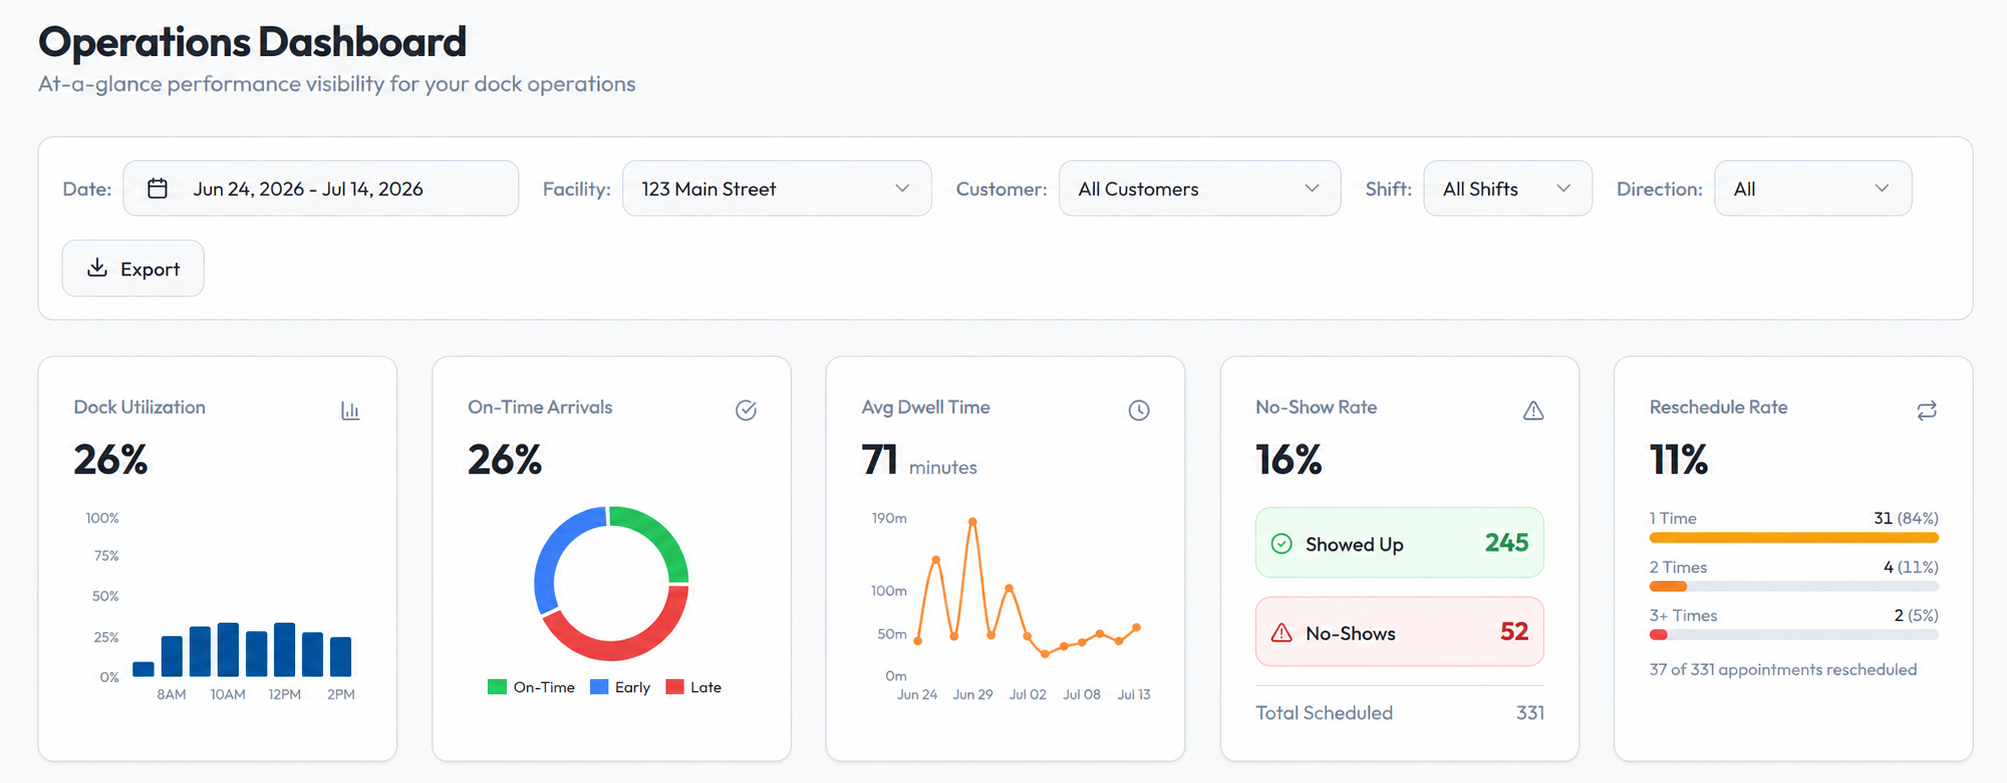
Task: Click the 26% value under Dock Utilization
Action: [110, 460]
